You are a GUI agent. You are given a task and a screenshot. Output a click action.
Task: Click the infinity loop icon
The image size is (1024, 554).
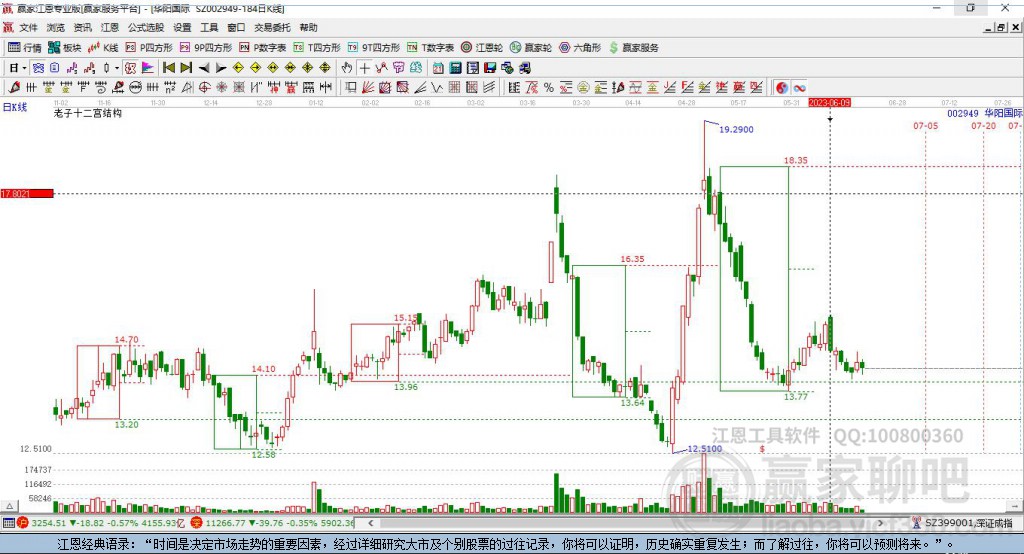tap(799, 88)
